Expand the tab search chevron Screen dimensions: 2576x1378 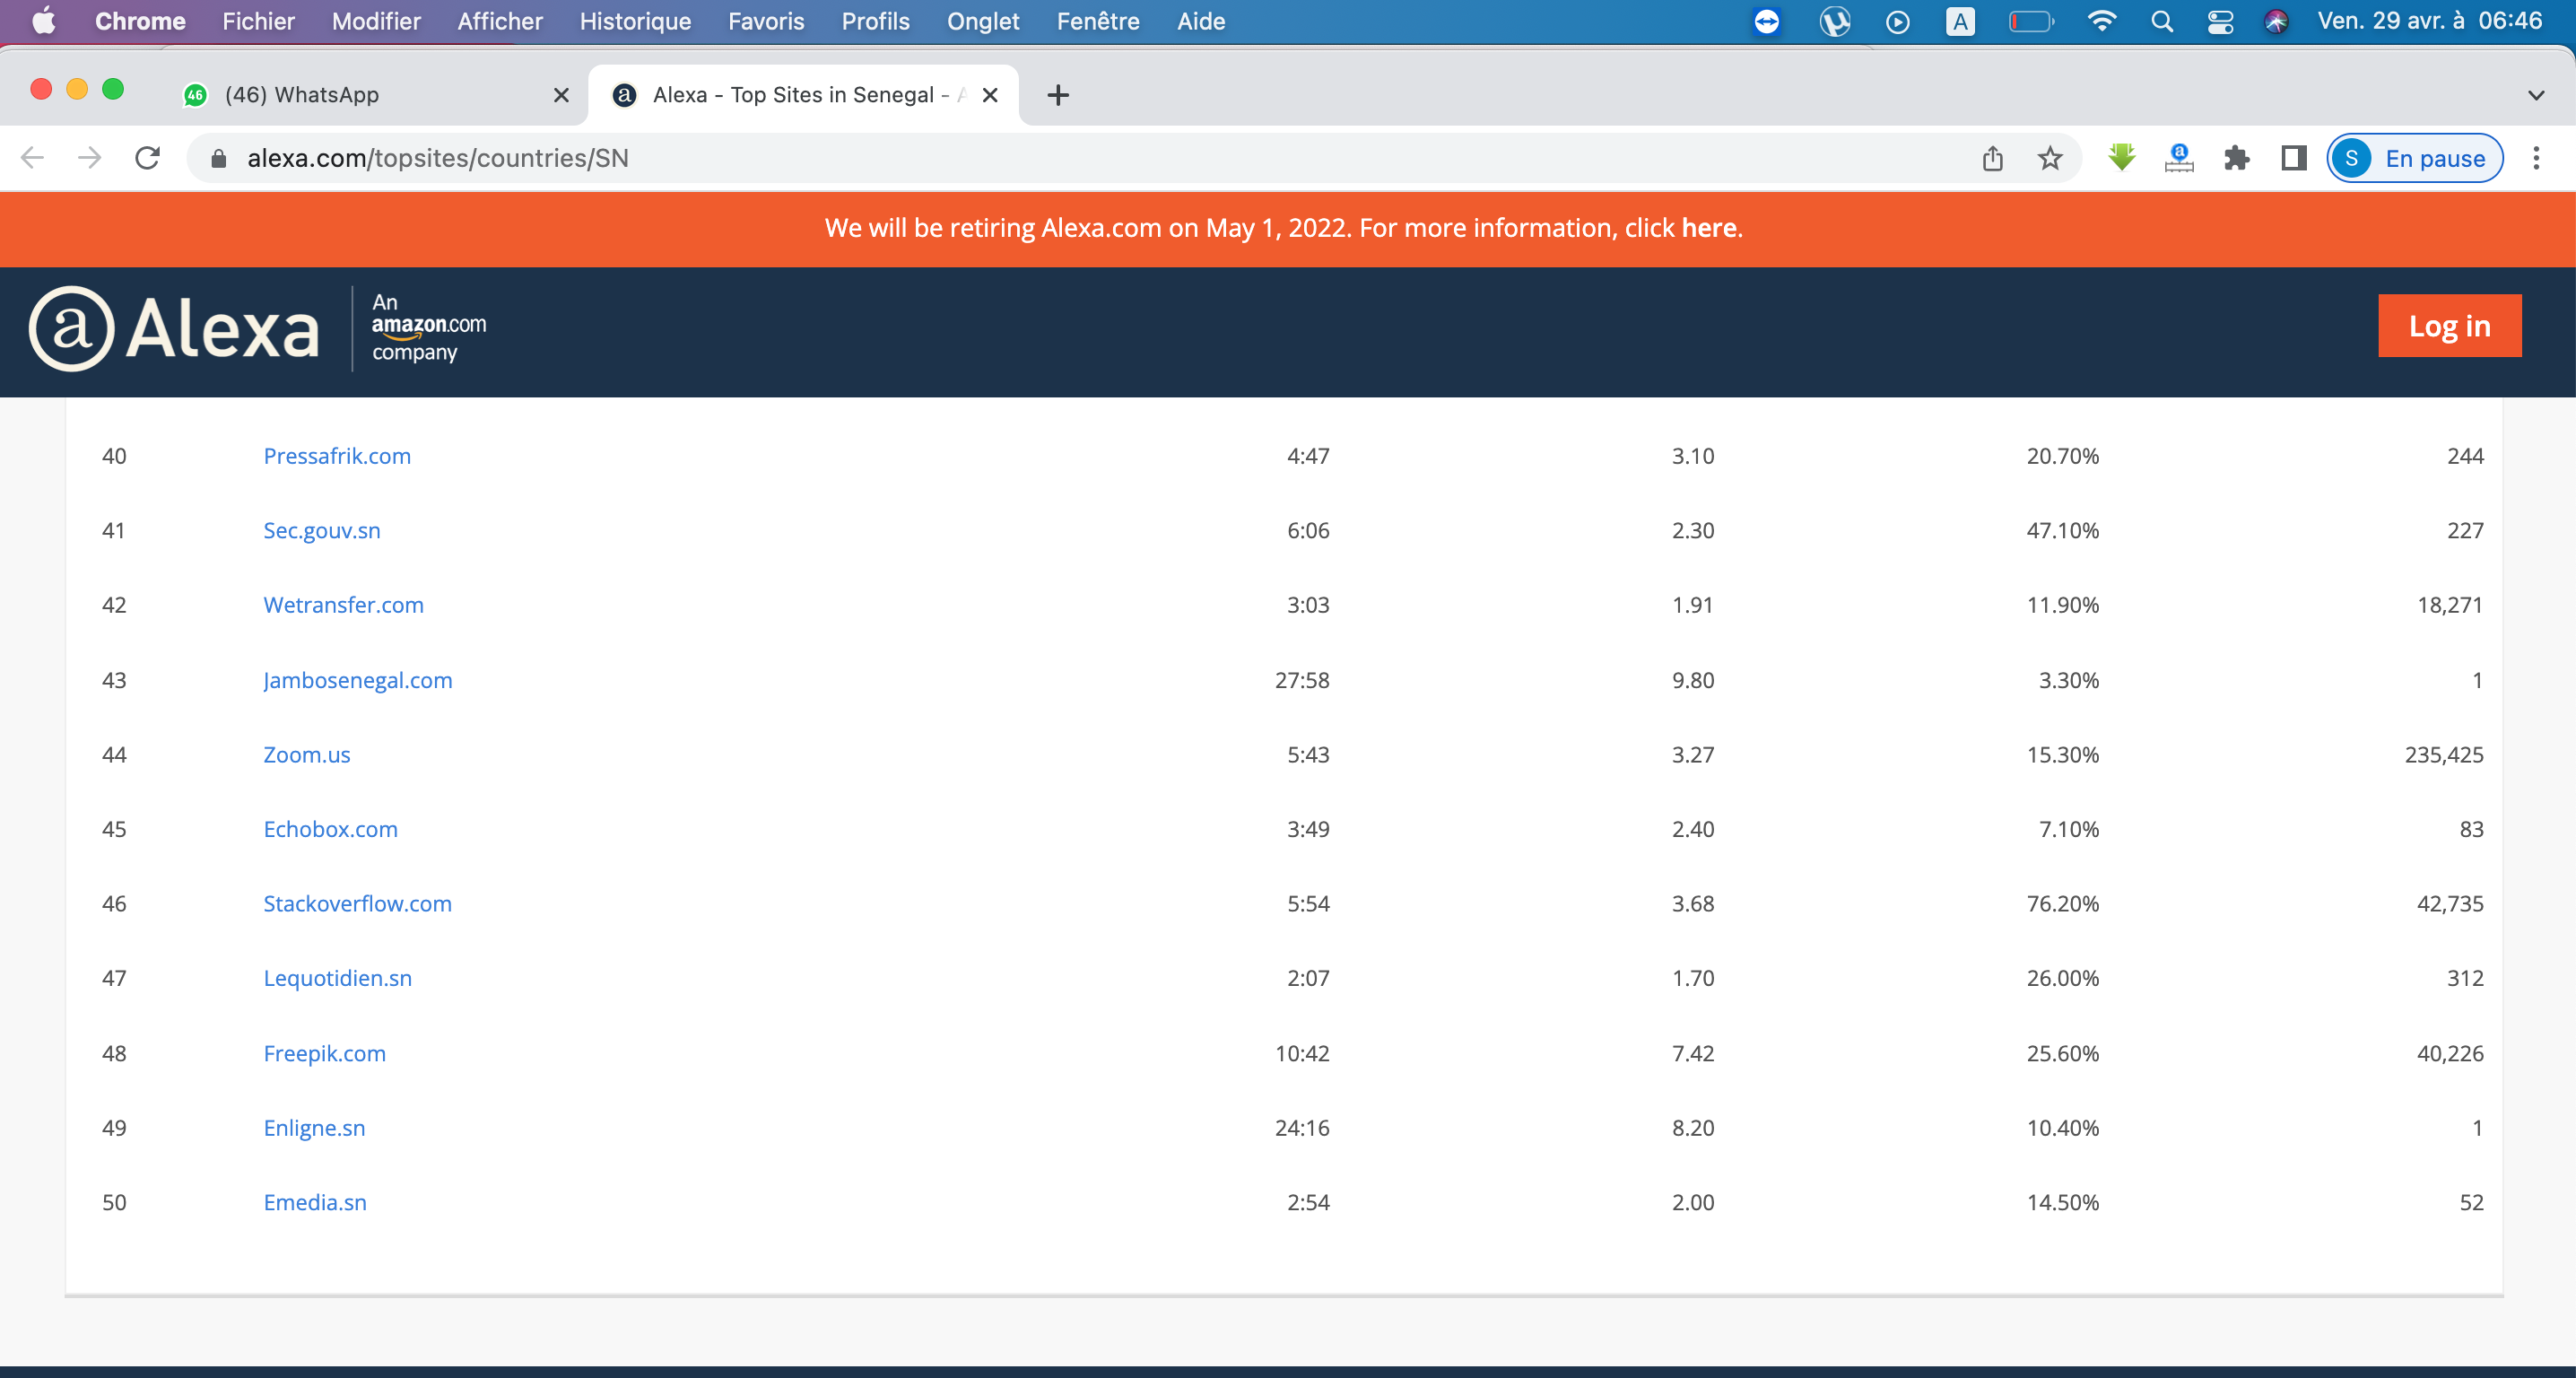(x=2536, y=95)
